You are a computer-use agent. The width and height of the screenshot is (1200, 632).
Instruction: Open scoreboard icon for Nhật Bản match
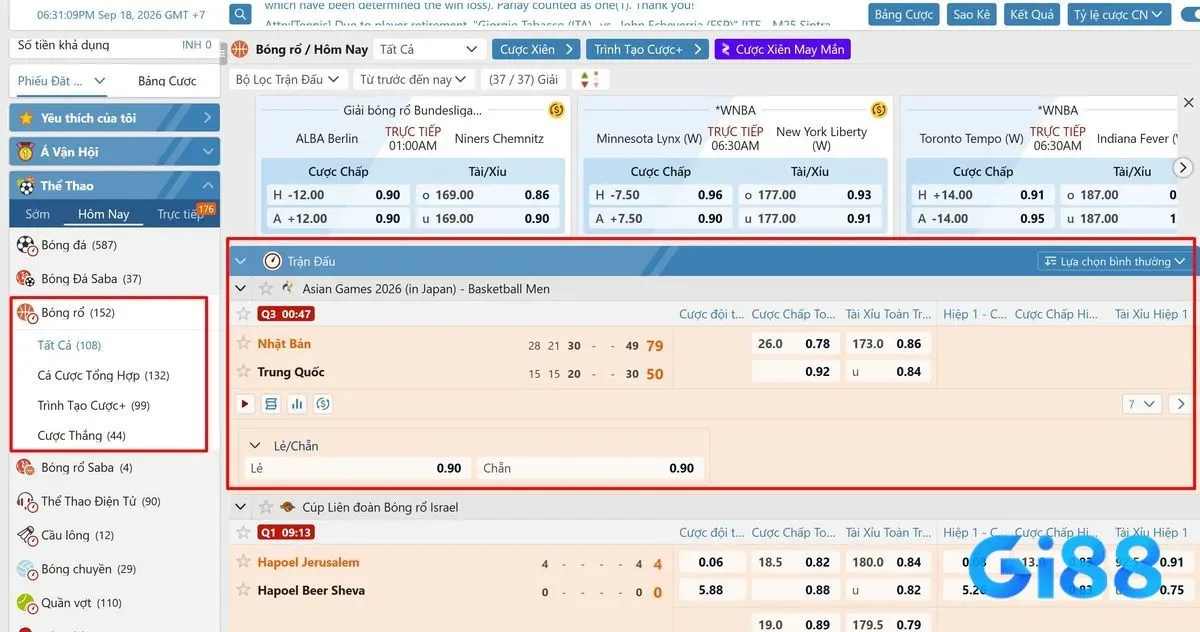(271, 404)
